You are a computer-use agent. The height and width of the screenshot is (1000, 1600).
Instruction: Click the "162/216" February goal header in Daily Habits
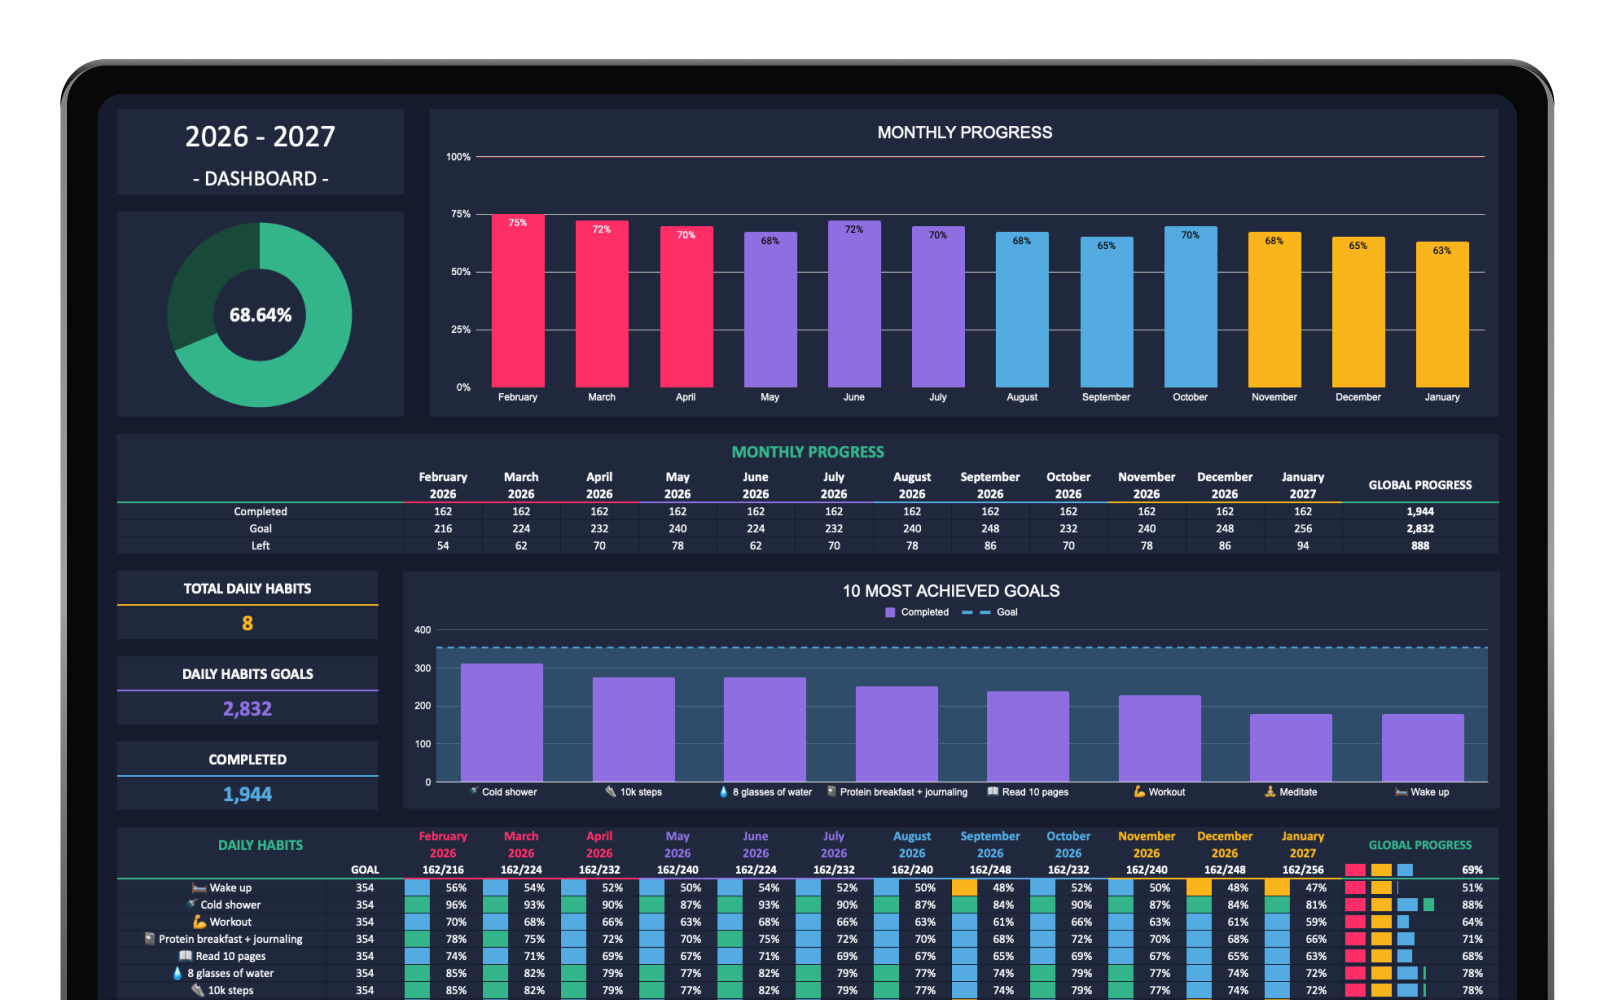click(x=443, y=870)
